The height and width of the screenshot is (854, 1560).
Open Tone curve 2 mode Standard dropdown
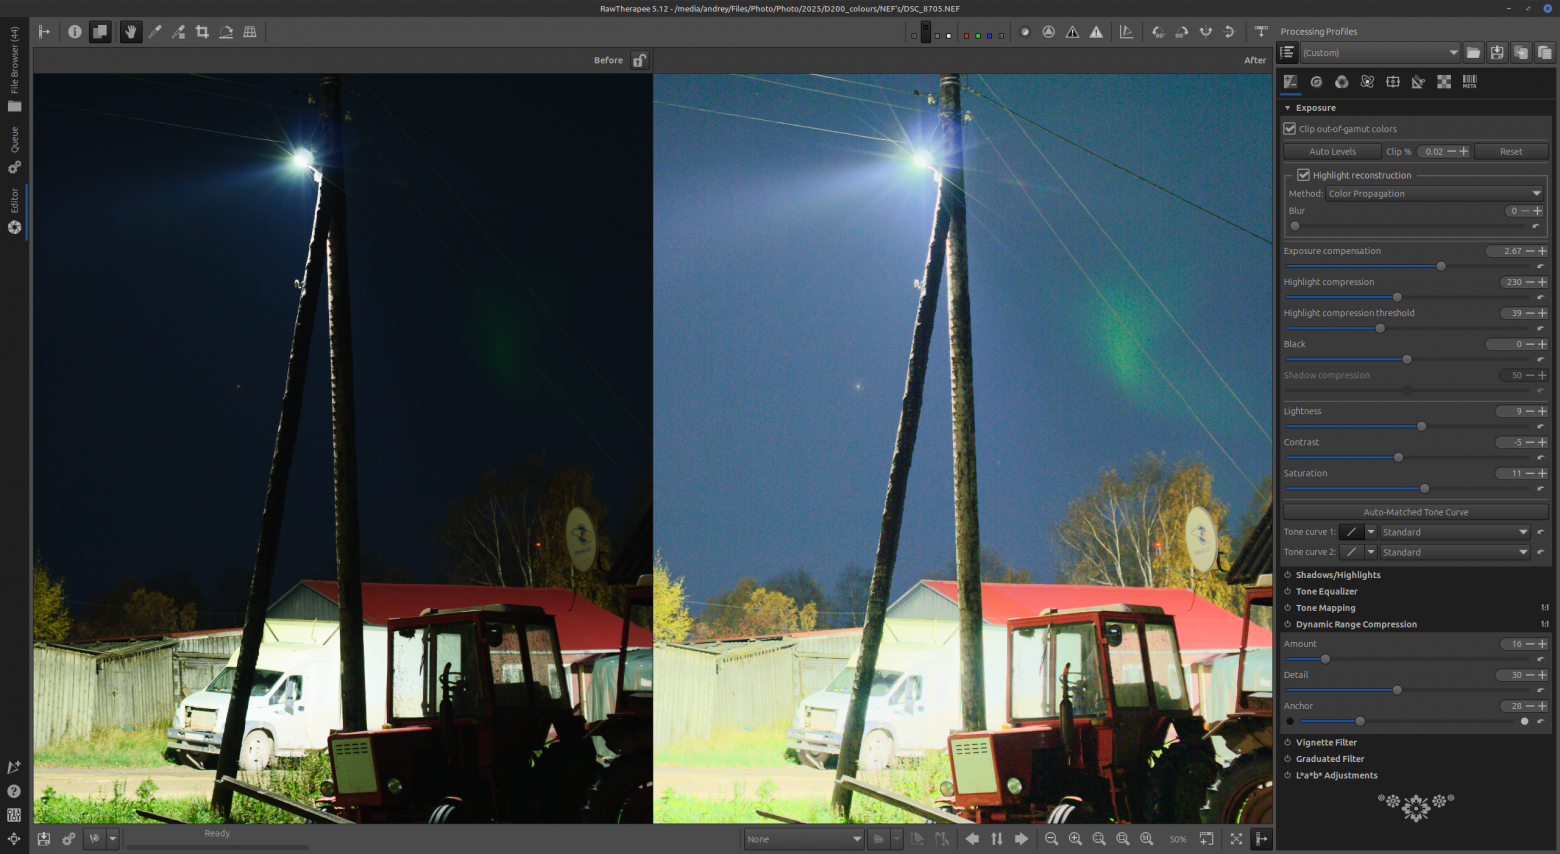(x=1455, y=552)
